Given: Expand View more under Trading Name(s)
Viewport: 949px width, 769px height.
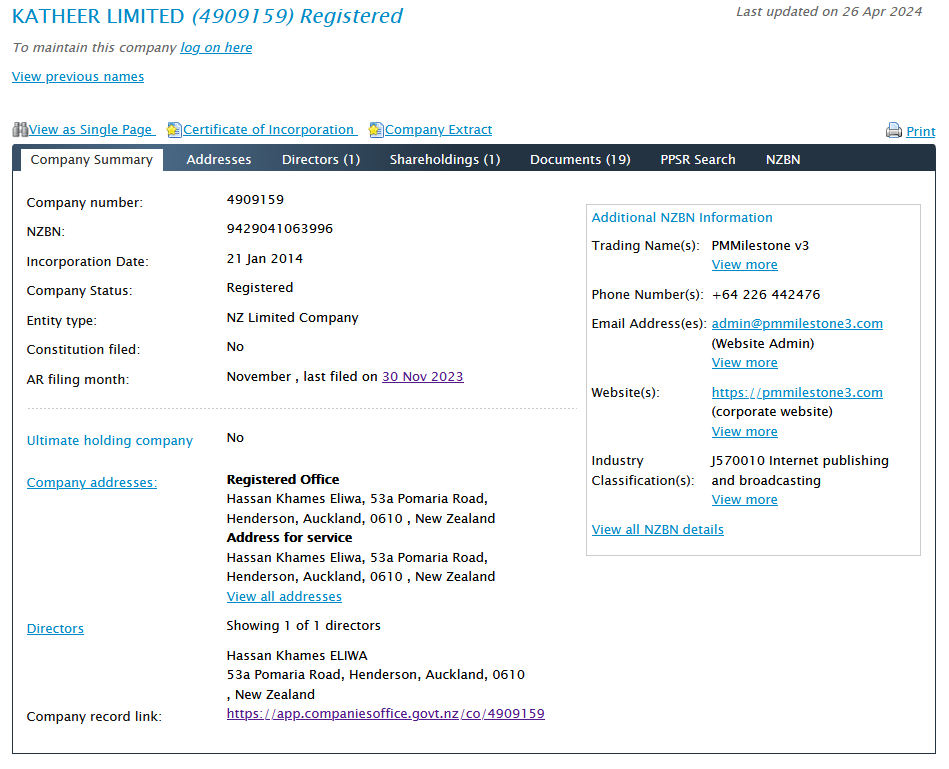Looking at the screenshot, I should [x=744, y=265].
